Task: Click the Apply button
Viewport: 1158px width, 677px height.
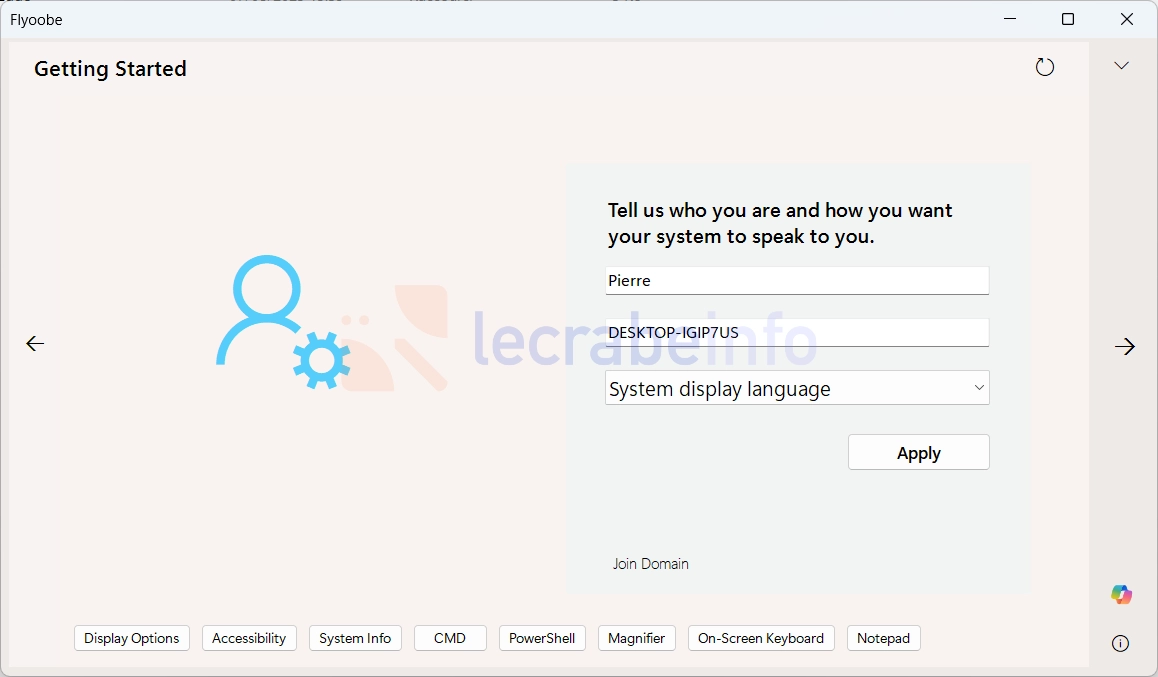Action: click(x=918, y=452)
